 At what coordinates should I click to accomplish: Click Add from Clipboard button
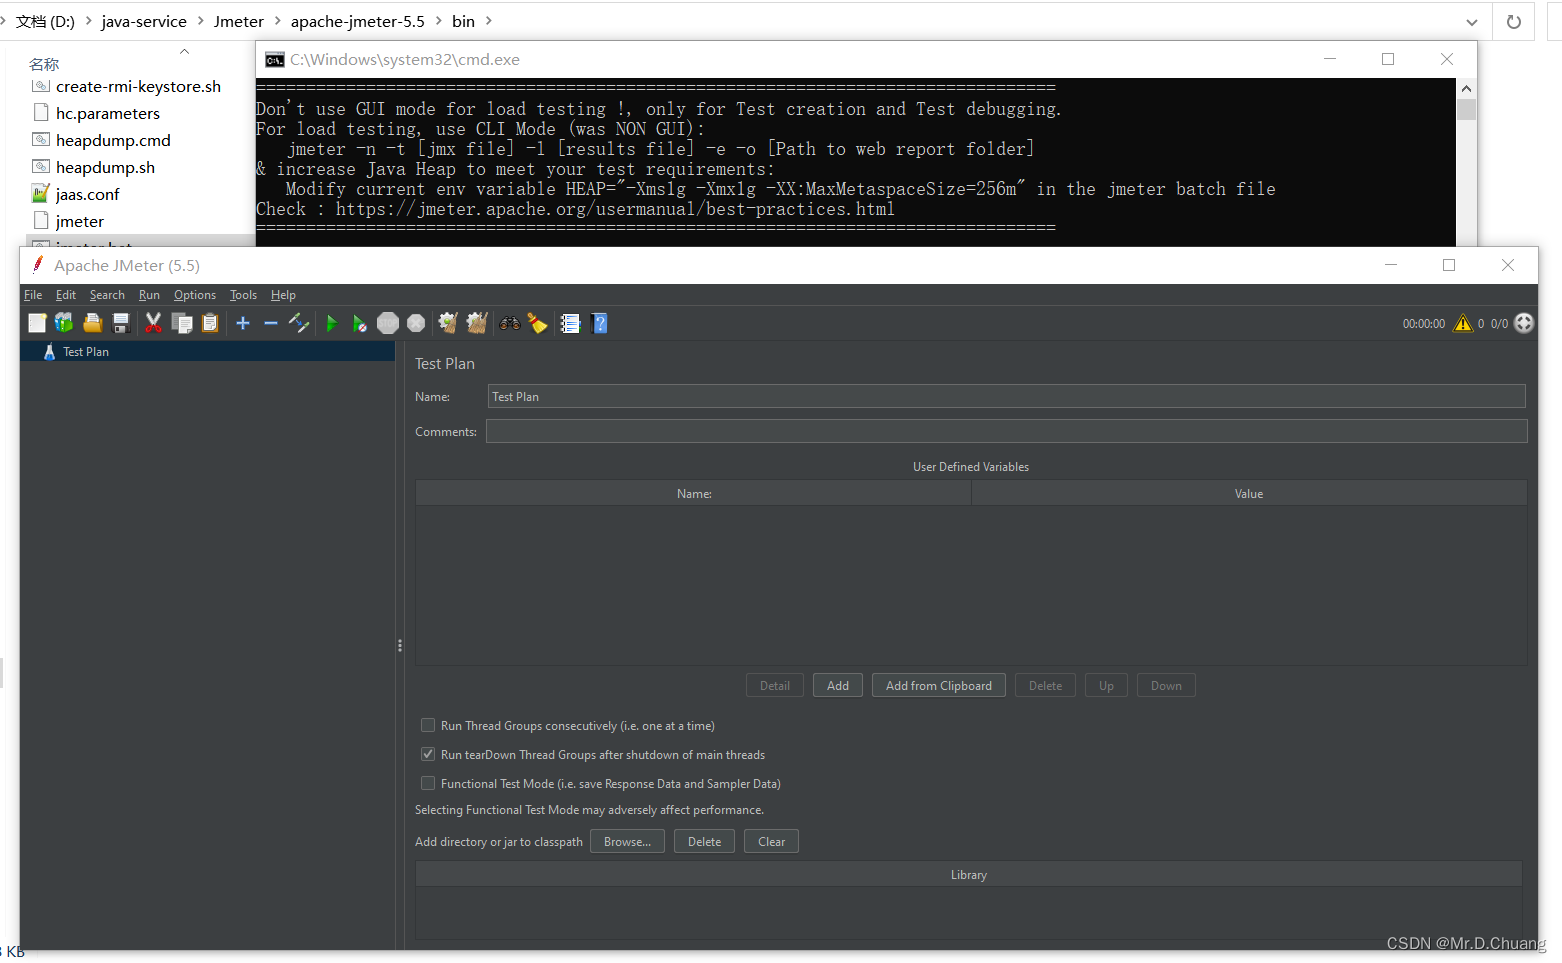[x=939, y=686]
